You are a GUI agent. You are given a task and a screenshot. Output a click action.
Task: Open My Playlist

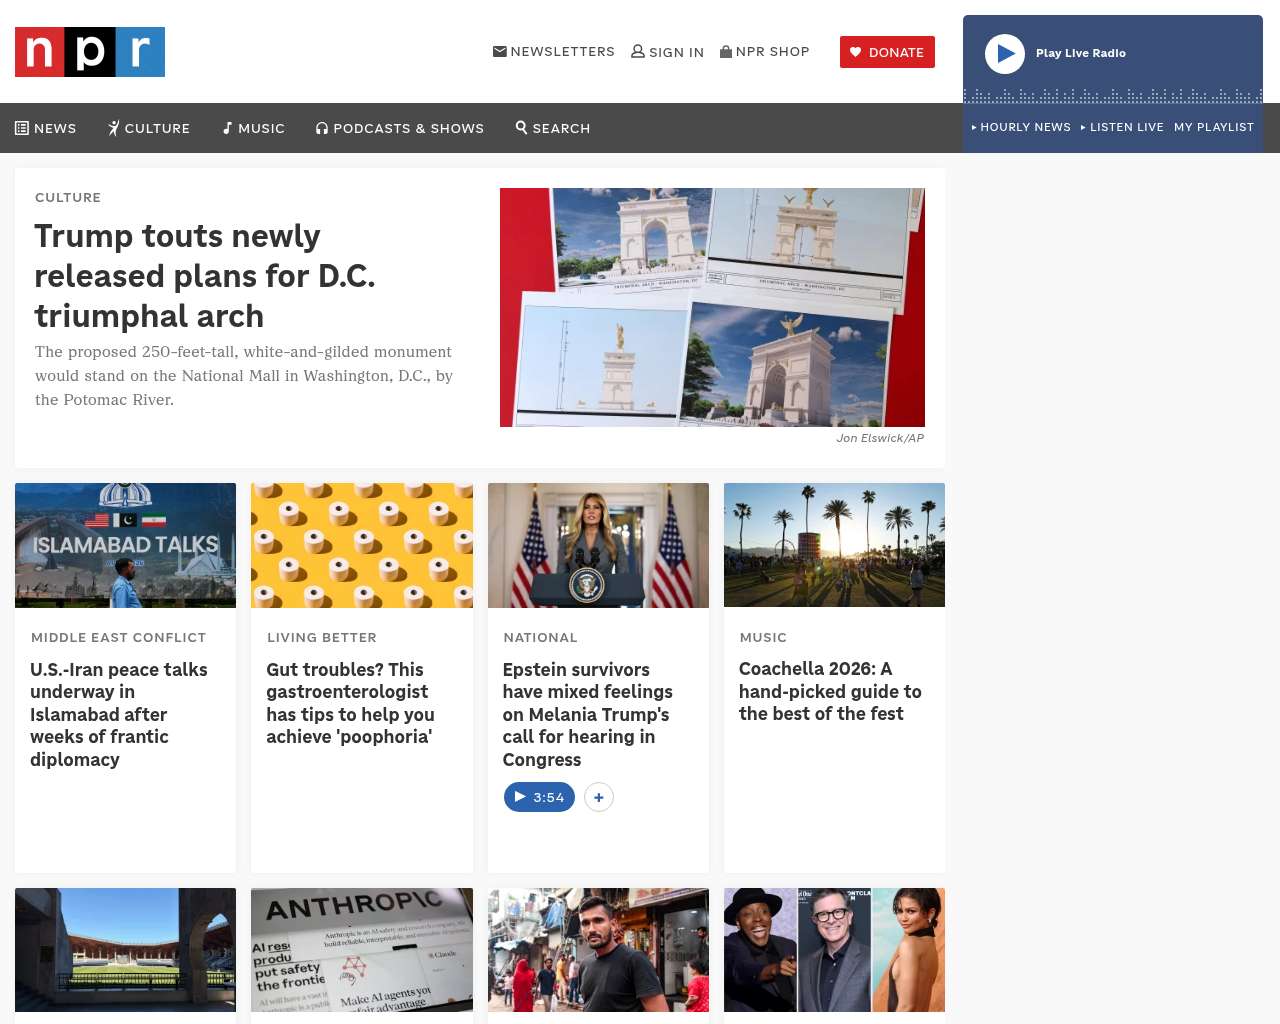tap(1213, 127)
